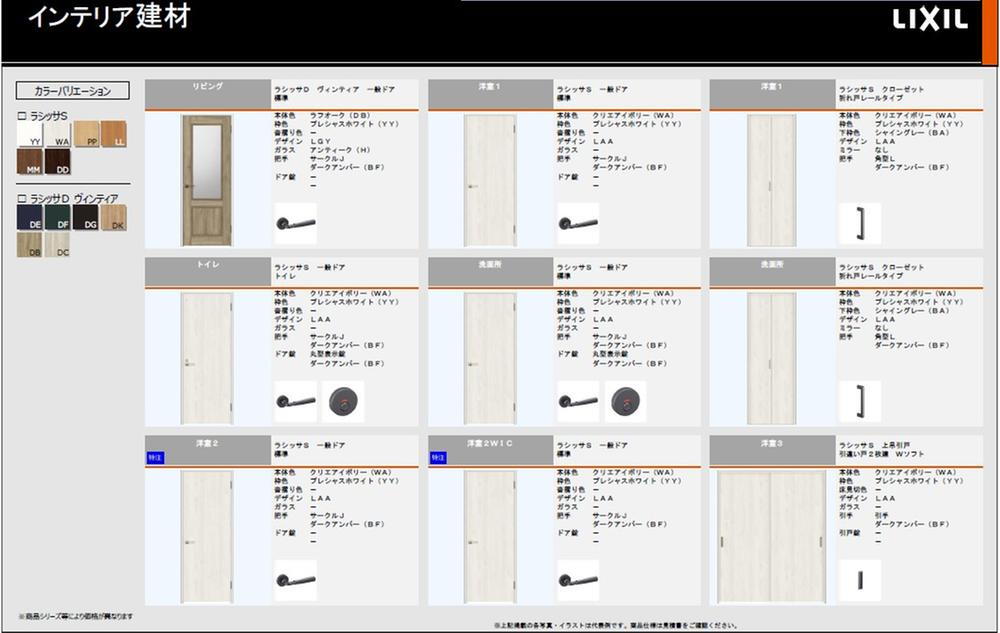Click 引違い戸2枚建 Wソフト text
The width and height of the screenshot is (1000, 633).
click(x=881, y=454)
